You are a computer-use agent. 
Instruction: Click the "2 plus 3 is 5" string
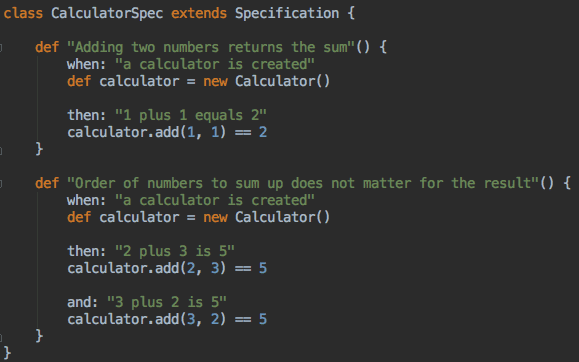click(x=175, y=251)
